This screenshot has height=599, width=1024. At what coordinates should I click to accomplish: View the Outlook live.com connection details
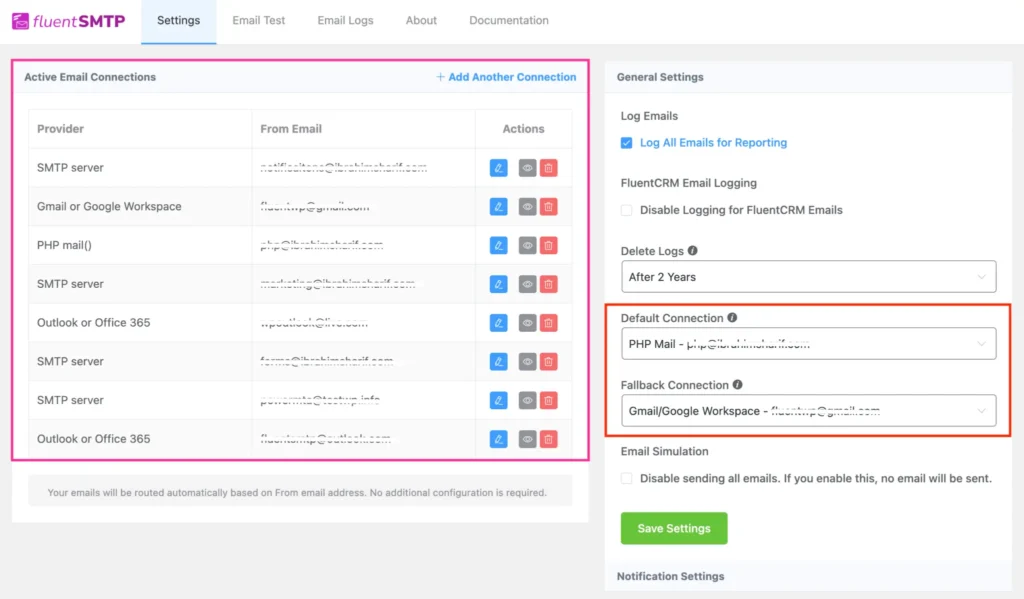(x=527, y=323)
